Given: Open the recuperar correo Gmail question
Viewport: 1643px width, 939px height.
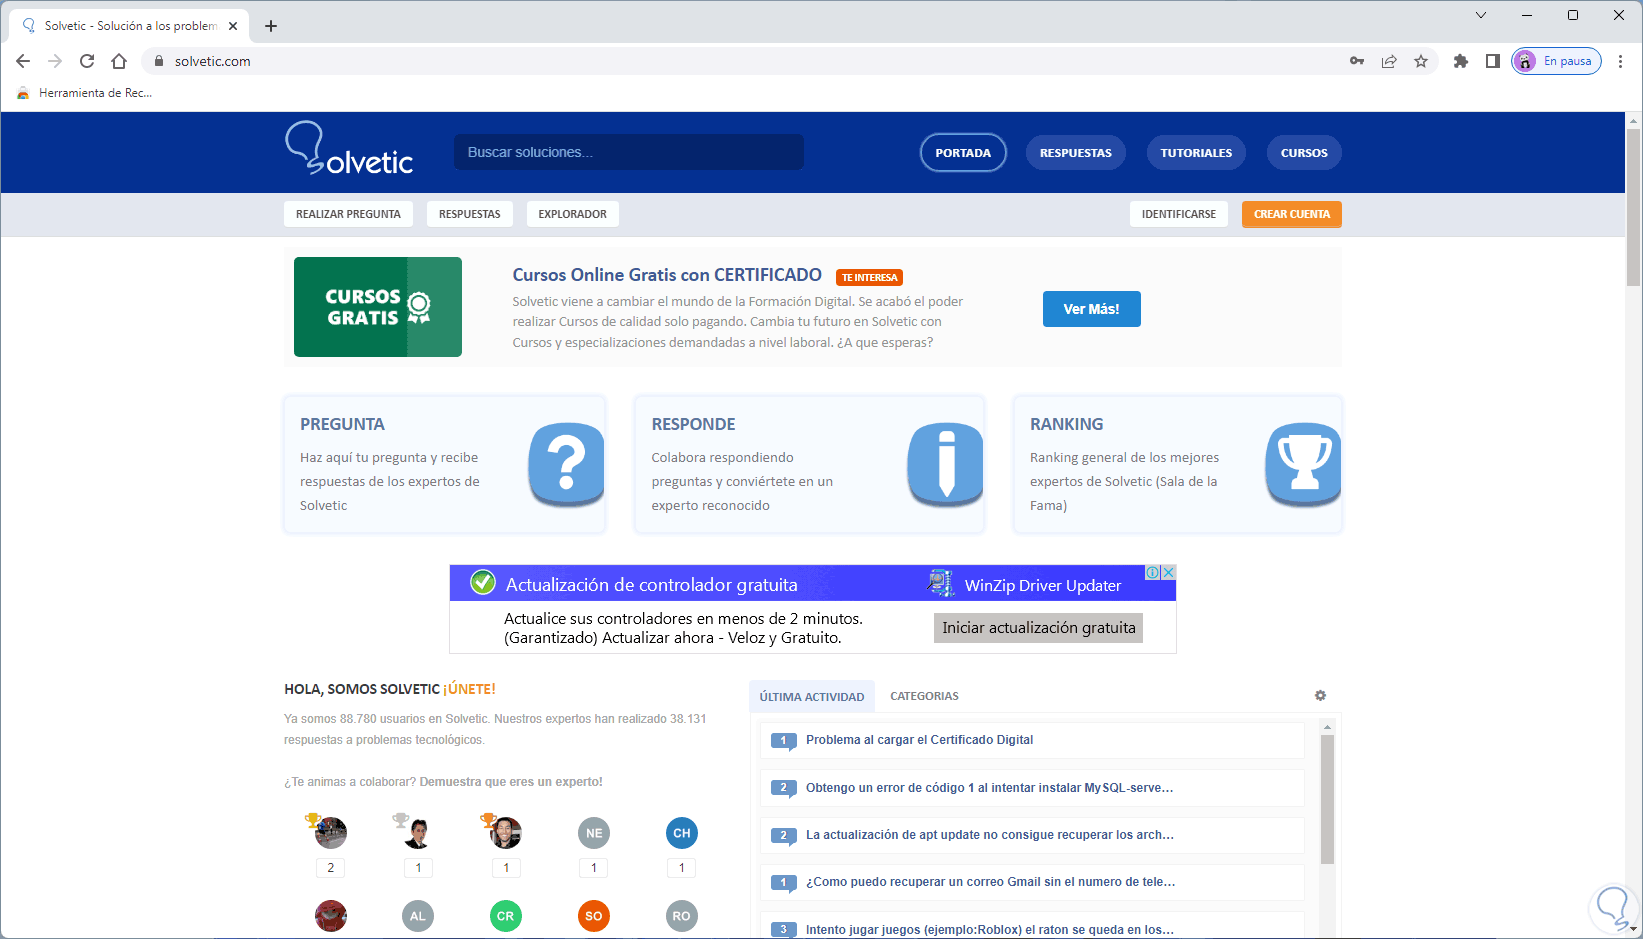Looking at the screenshot, I should tap(991, 882).
